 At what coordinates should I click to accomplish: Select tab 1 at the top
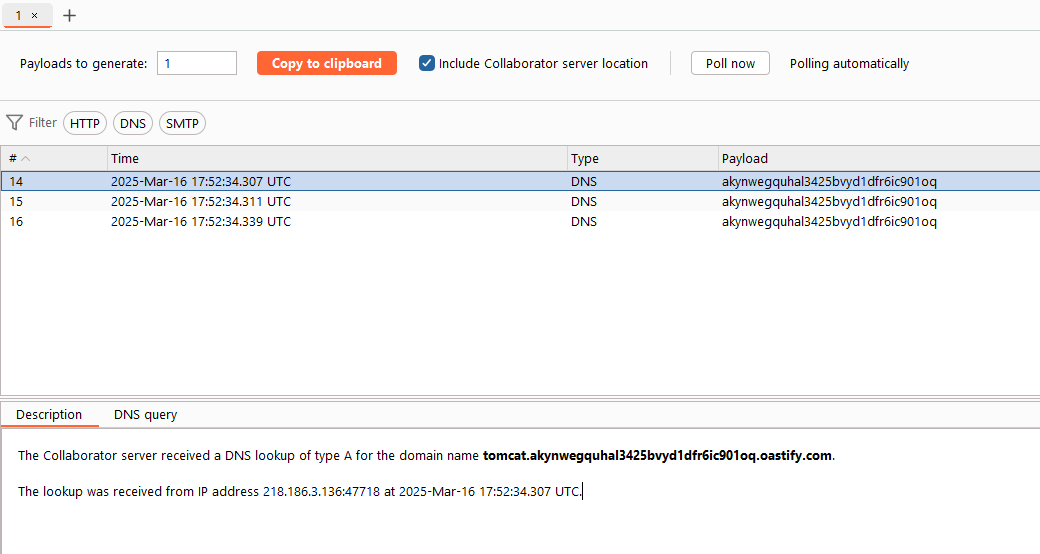[x=19, y=15]
